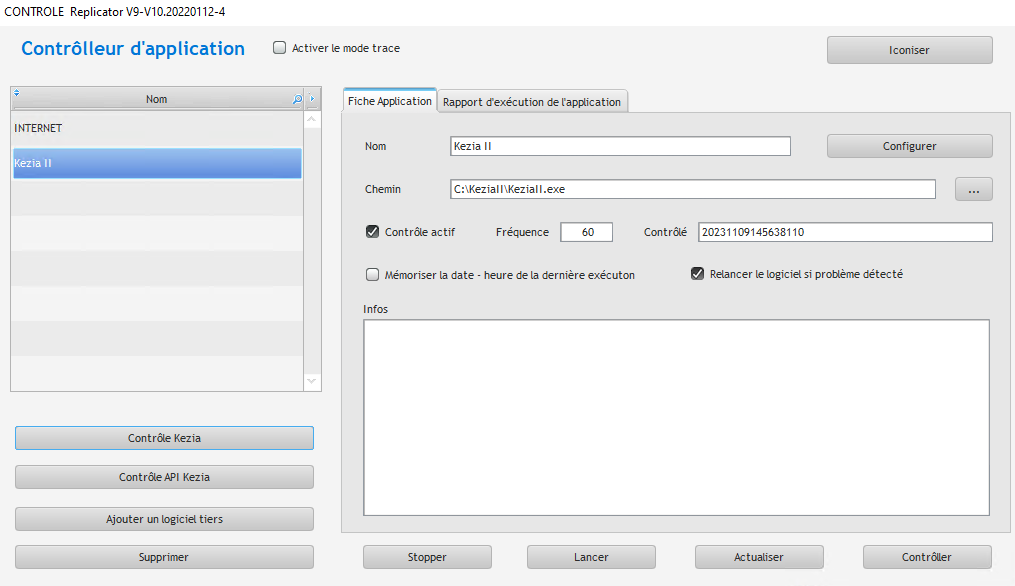Select INTERNET in the application list

155,129
